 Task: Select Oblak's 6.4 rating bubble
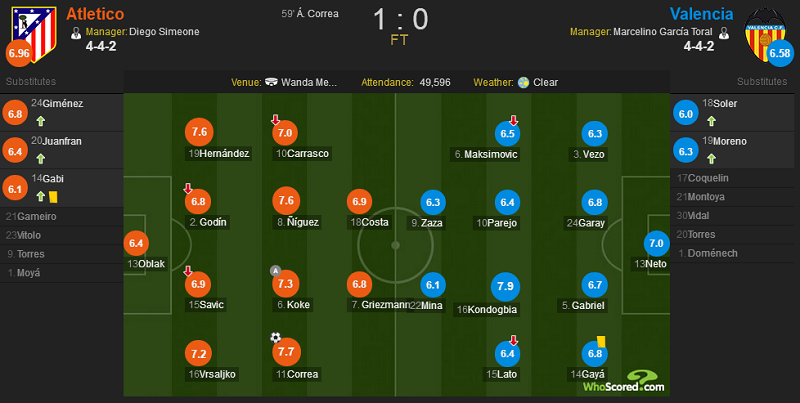click(136, 243)
